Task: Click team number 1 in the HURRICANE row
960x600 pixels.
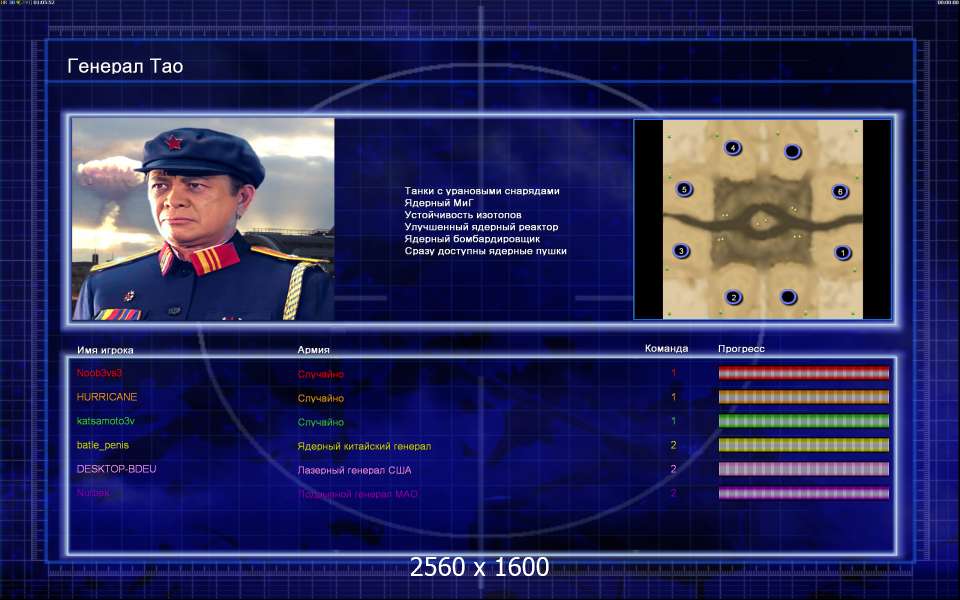Action: [x=673, y=397]
